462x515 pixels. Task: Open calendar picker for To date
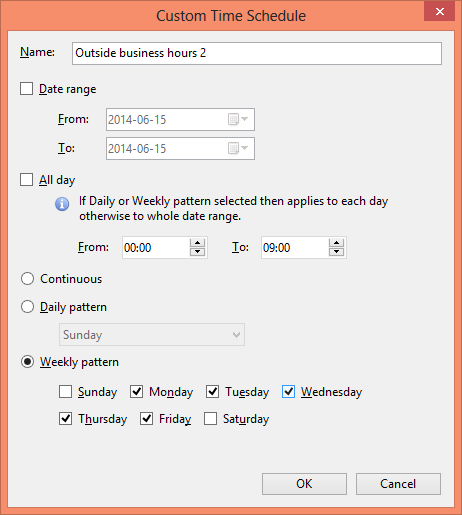pyautogui.click(x=238, y=148)
